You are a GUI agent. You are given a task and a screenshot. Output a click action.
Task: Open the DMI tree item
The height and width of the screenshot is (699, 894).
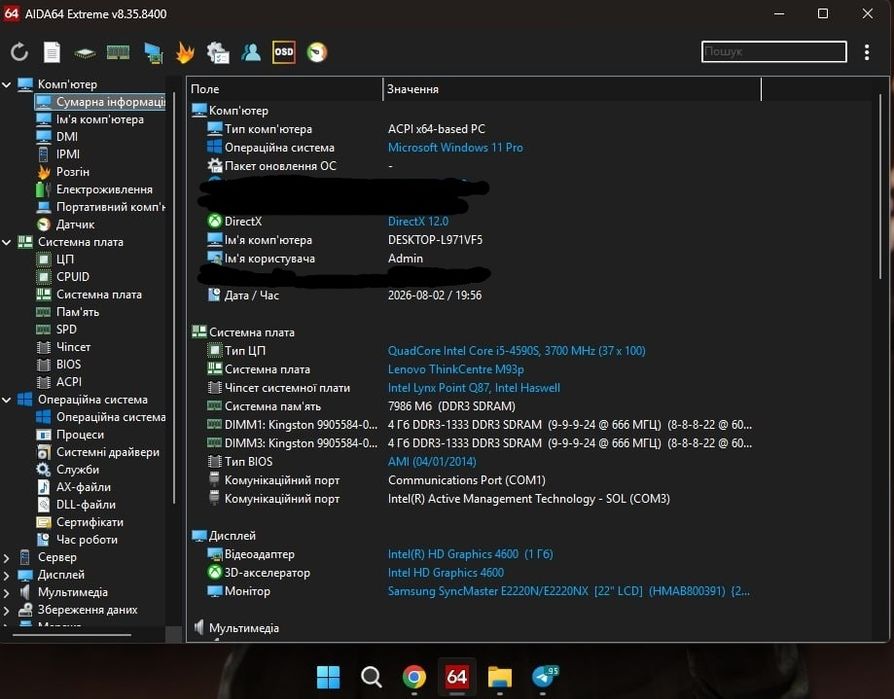pyautogui.click(x=57, y=137)
